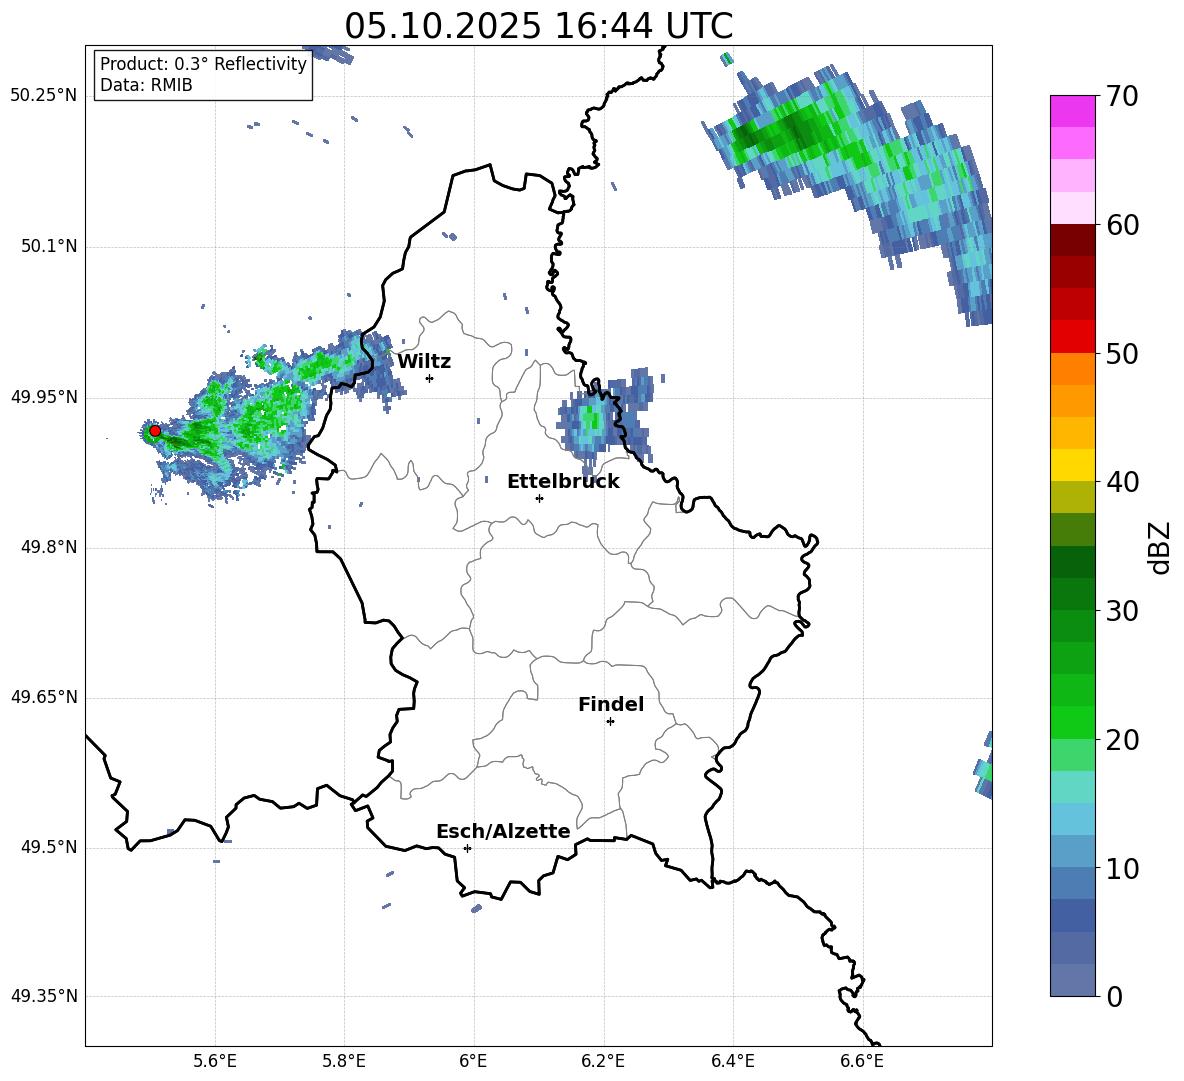
Task: Click the bright red 50 dBZ colorbar segment
Action: pyautogui.click(x=1072, y=337)
